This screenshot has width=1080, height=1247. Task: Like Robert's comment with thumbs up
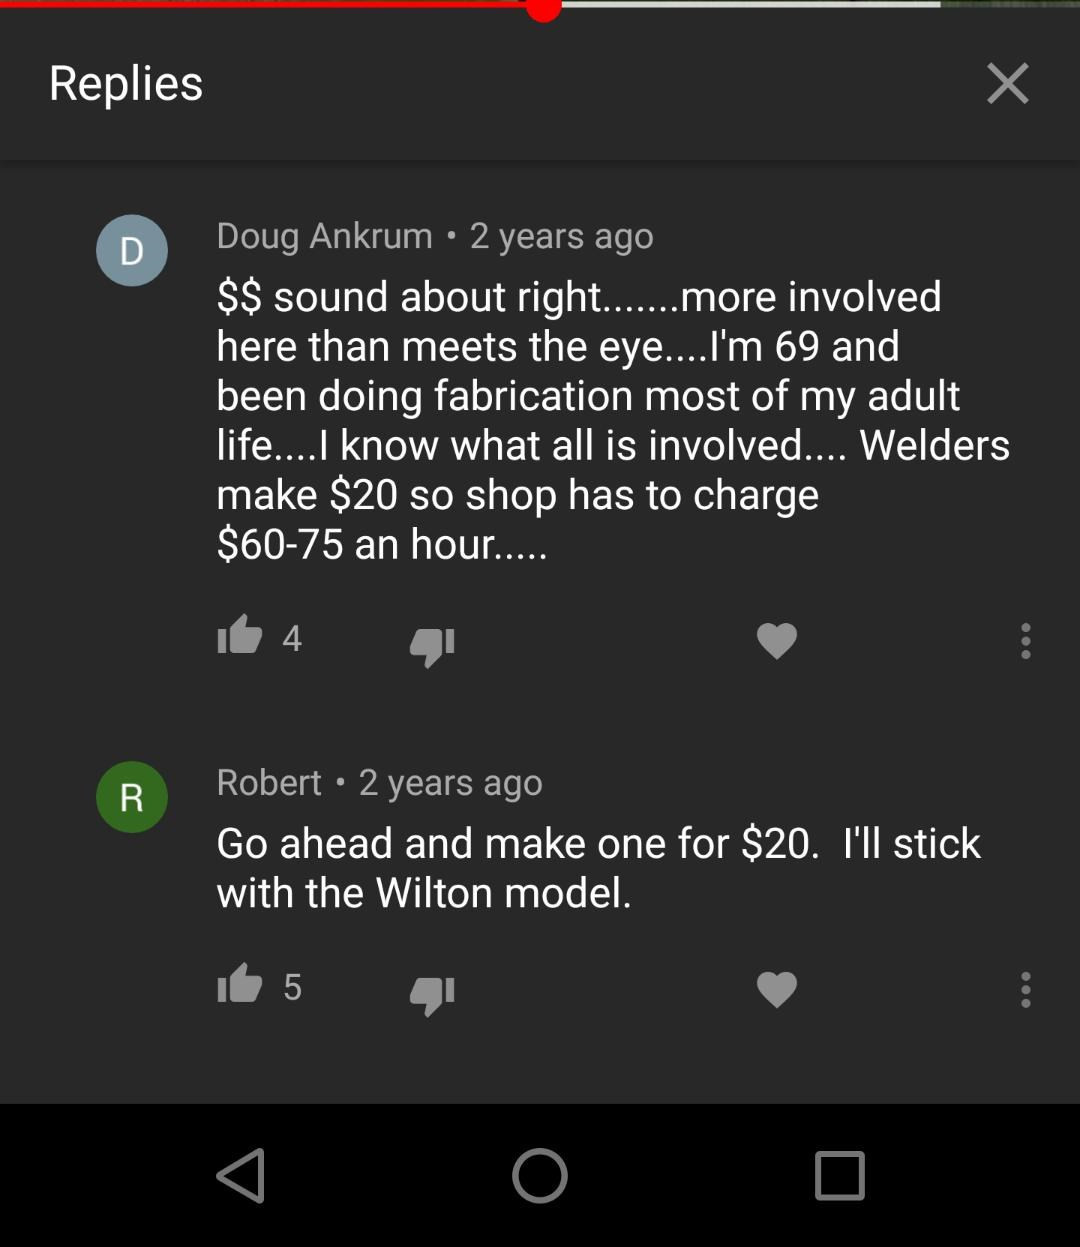(240, 984)
